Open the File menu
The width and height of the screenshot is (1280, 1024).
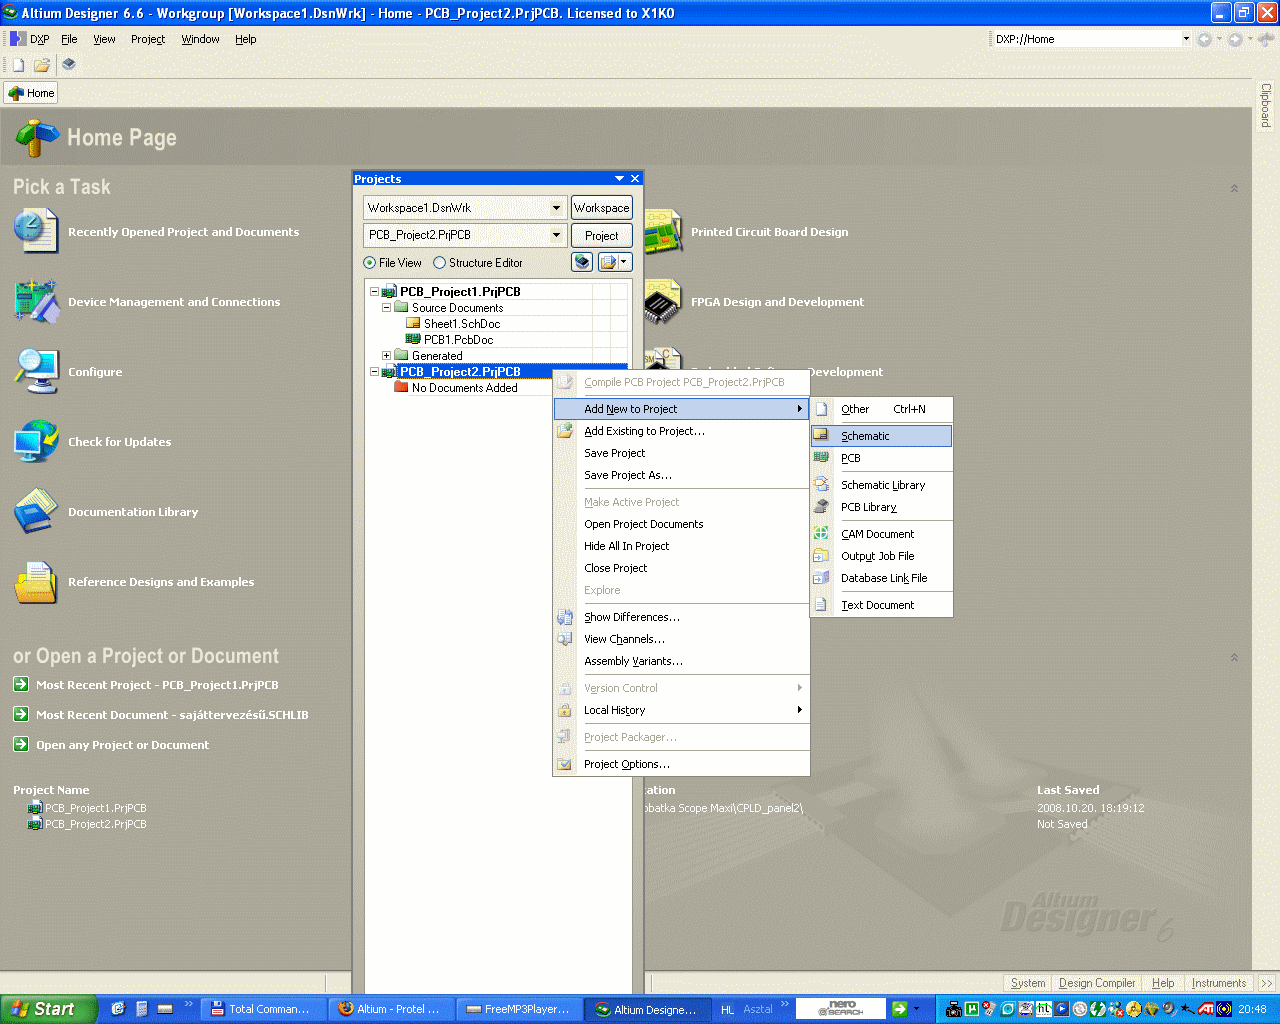click(69, 39)
